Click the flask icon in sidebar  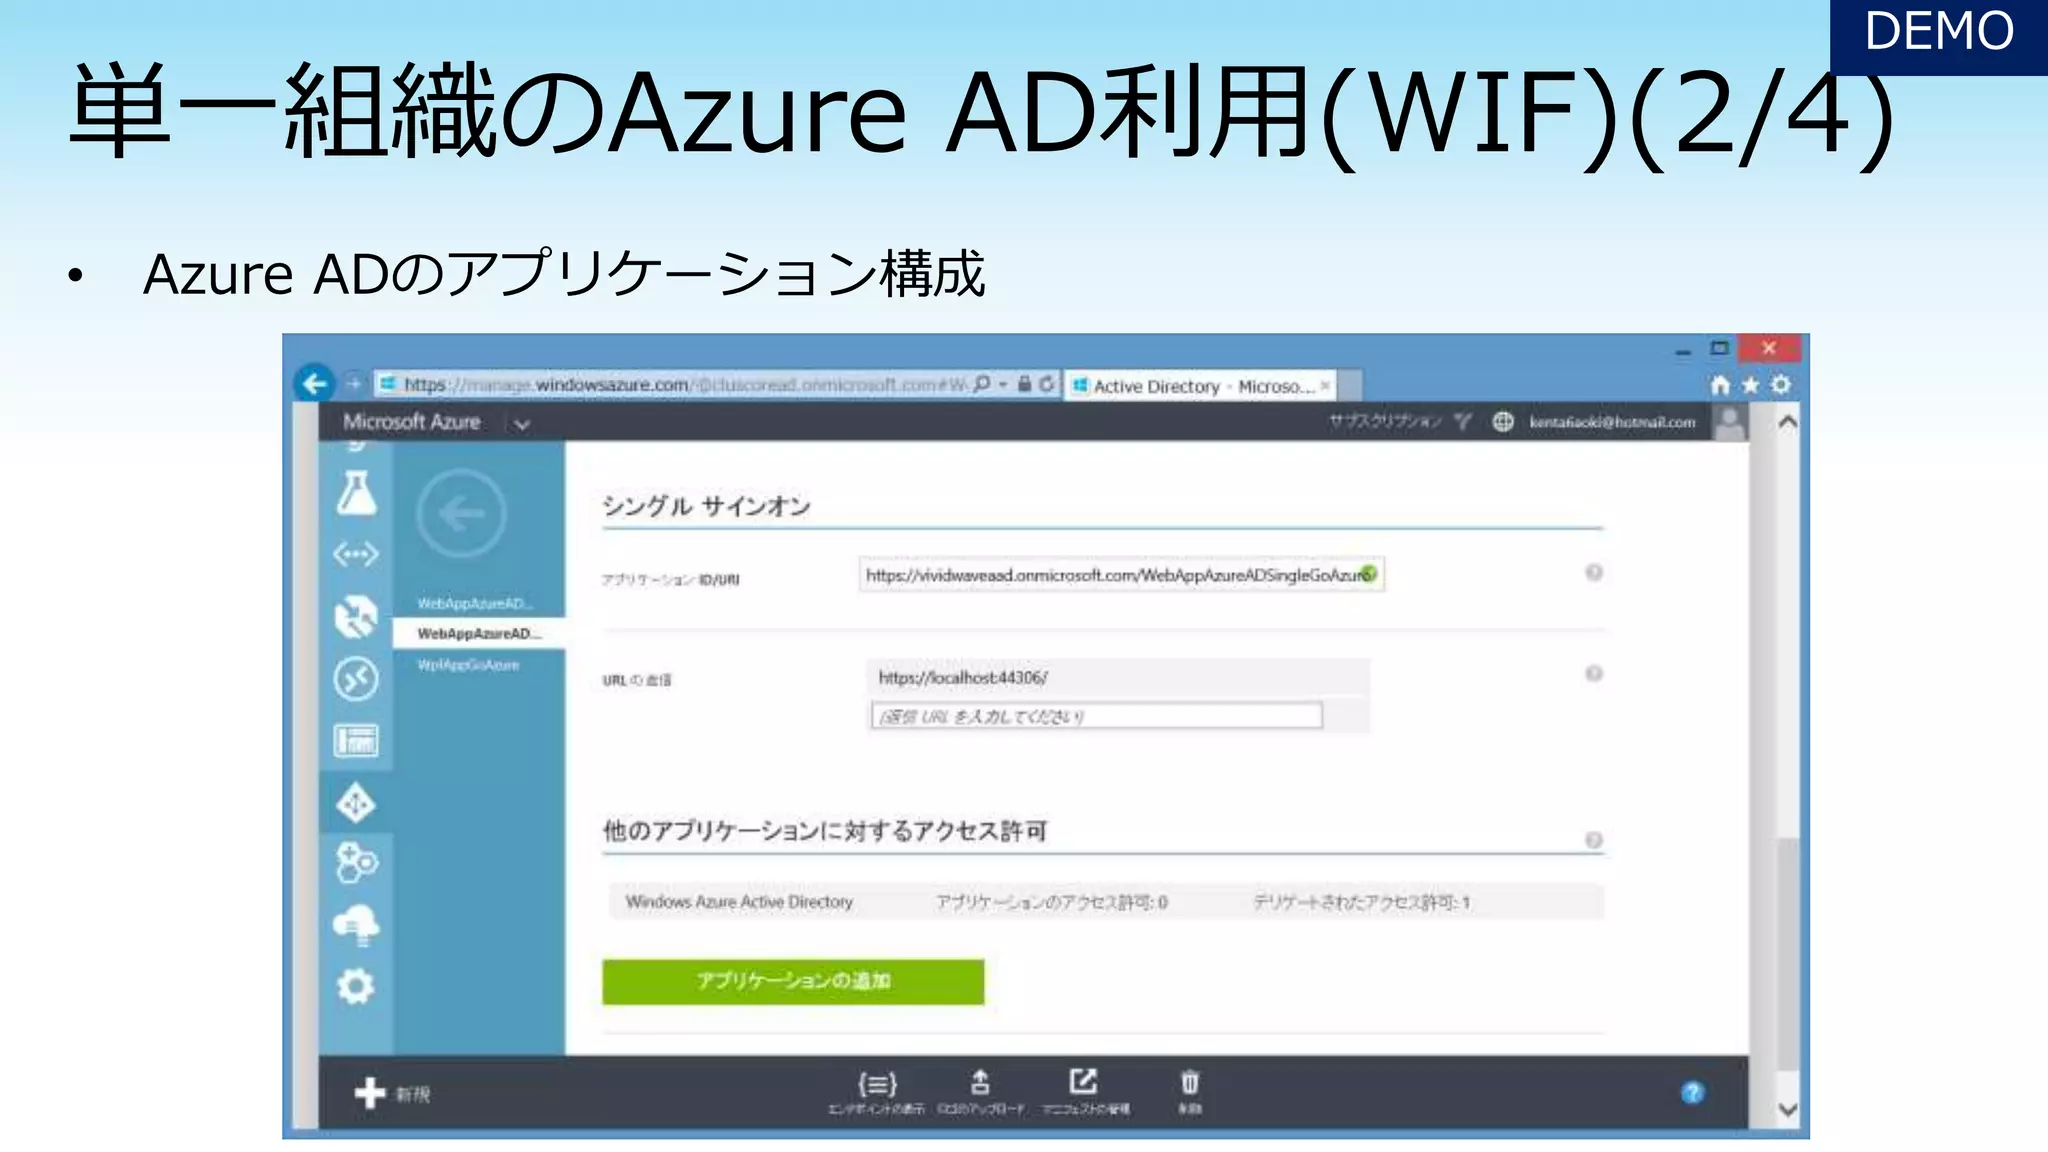tap(356, 493)
